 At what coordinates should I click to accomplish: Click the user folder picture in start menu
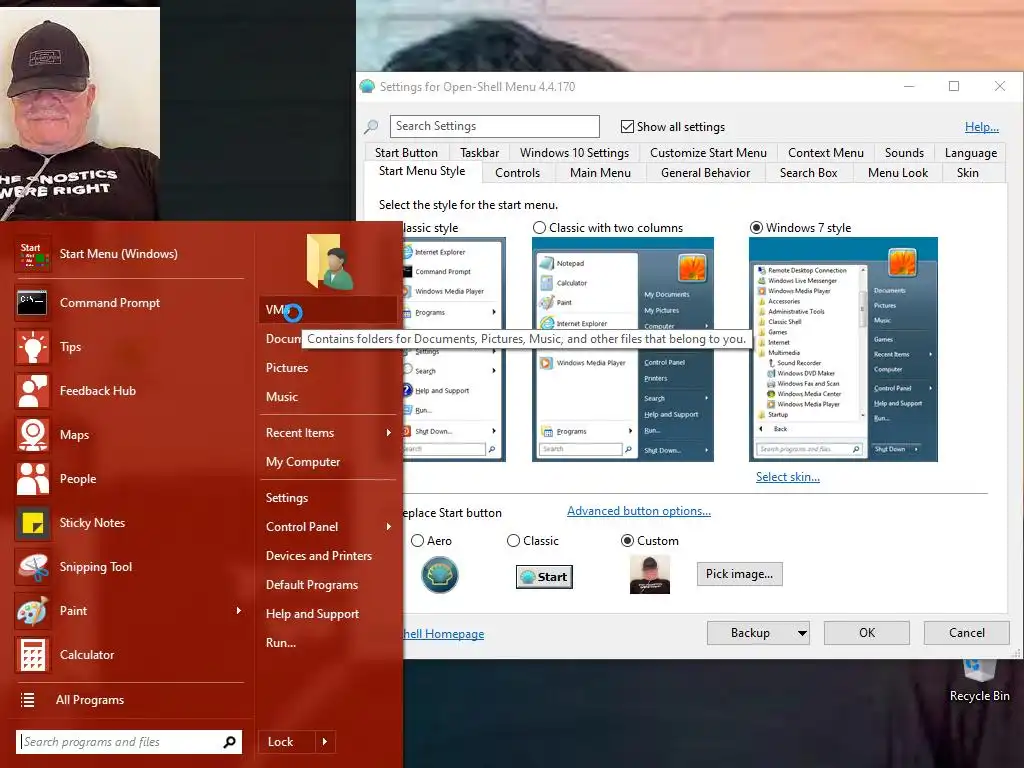click(x=330, y=262)
